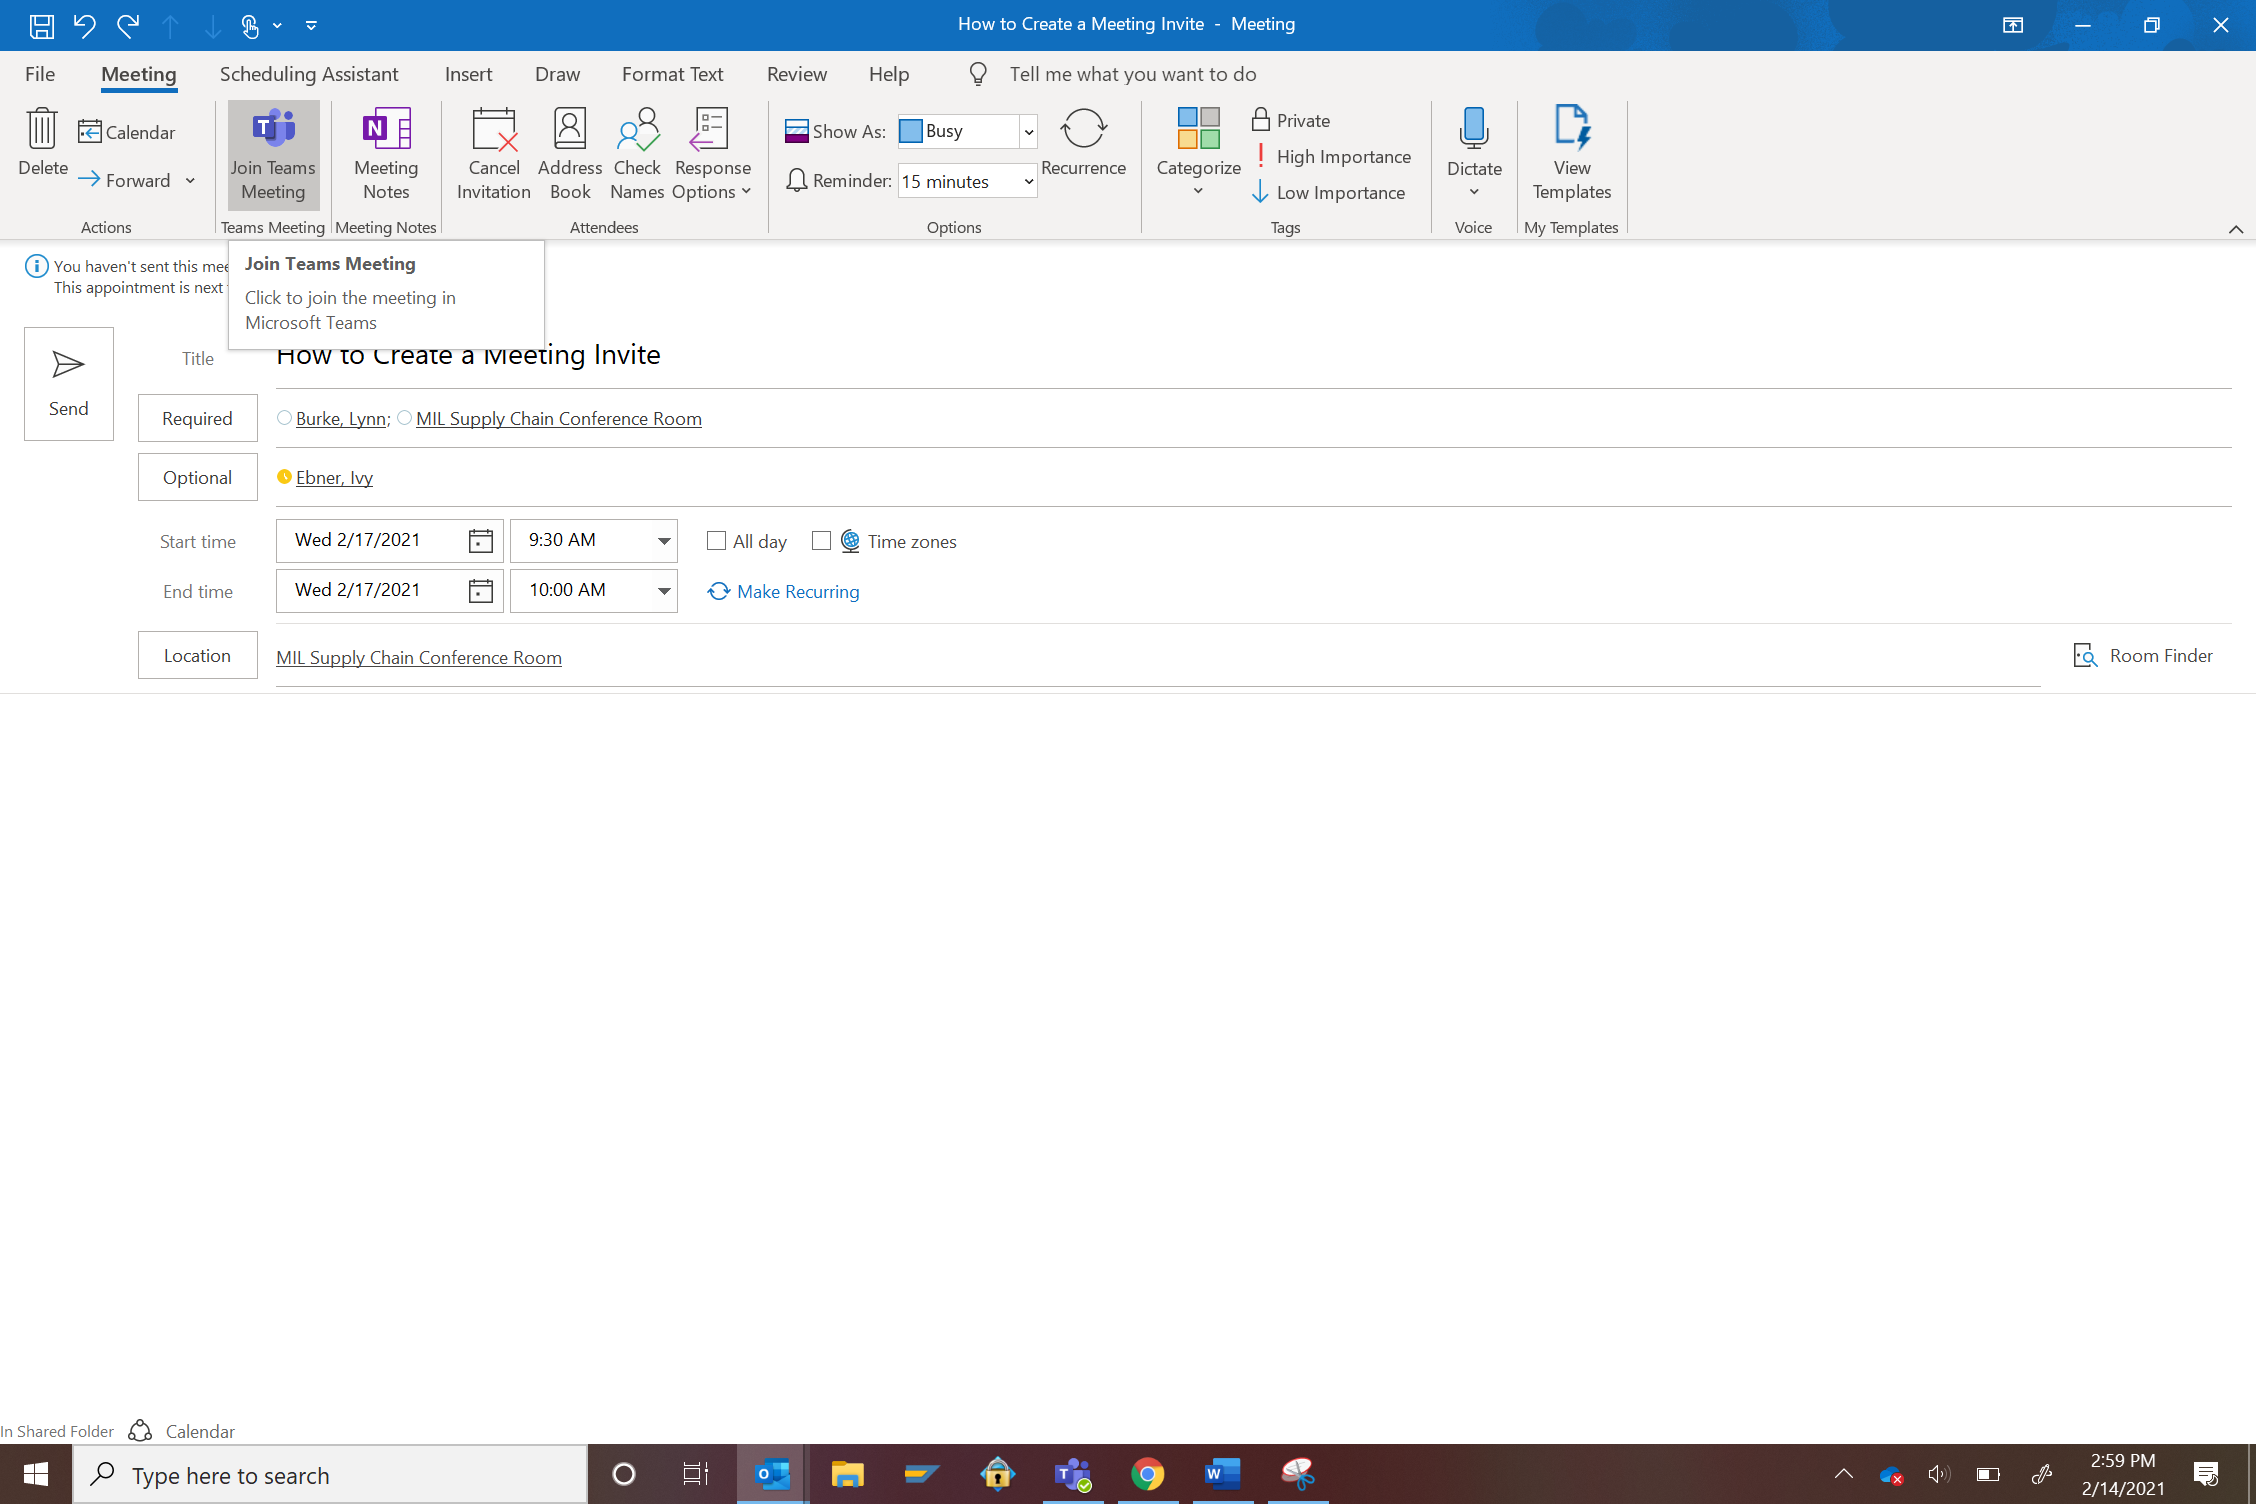
Task: Switch to the Scheduling Assistant tab
Action: [x=308, y=73]
